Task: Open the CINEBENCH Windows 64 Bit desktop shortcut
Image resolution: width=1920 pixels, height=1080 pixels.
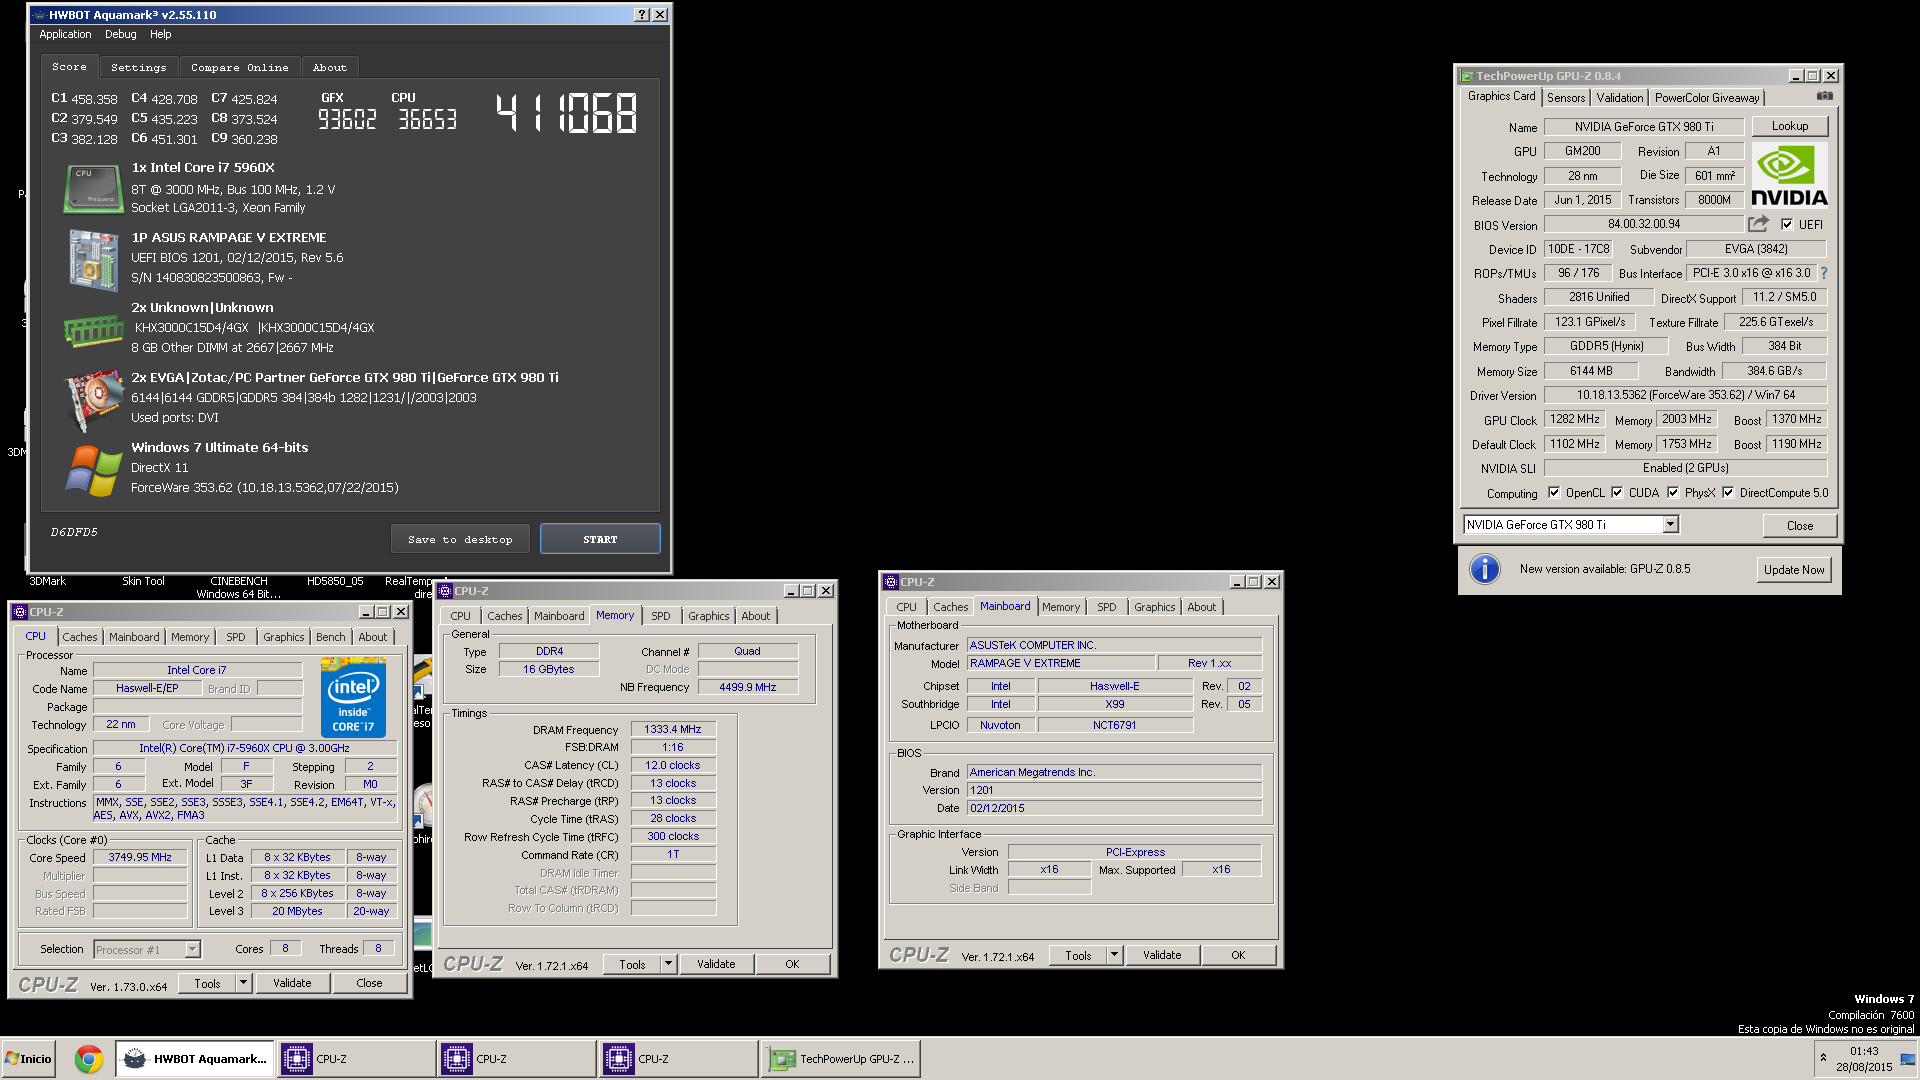Action: 239,587
